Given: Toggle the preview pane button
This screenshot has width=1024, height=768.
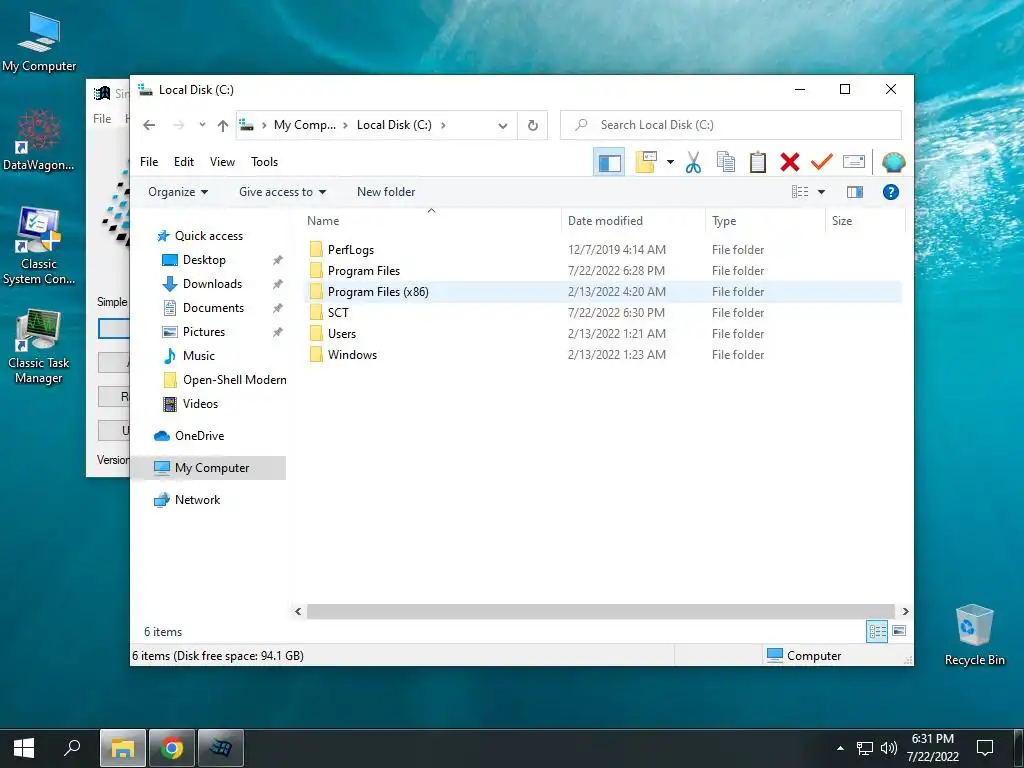Looking at the screenshot, I should click(x=854, y=192).
